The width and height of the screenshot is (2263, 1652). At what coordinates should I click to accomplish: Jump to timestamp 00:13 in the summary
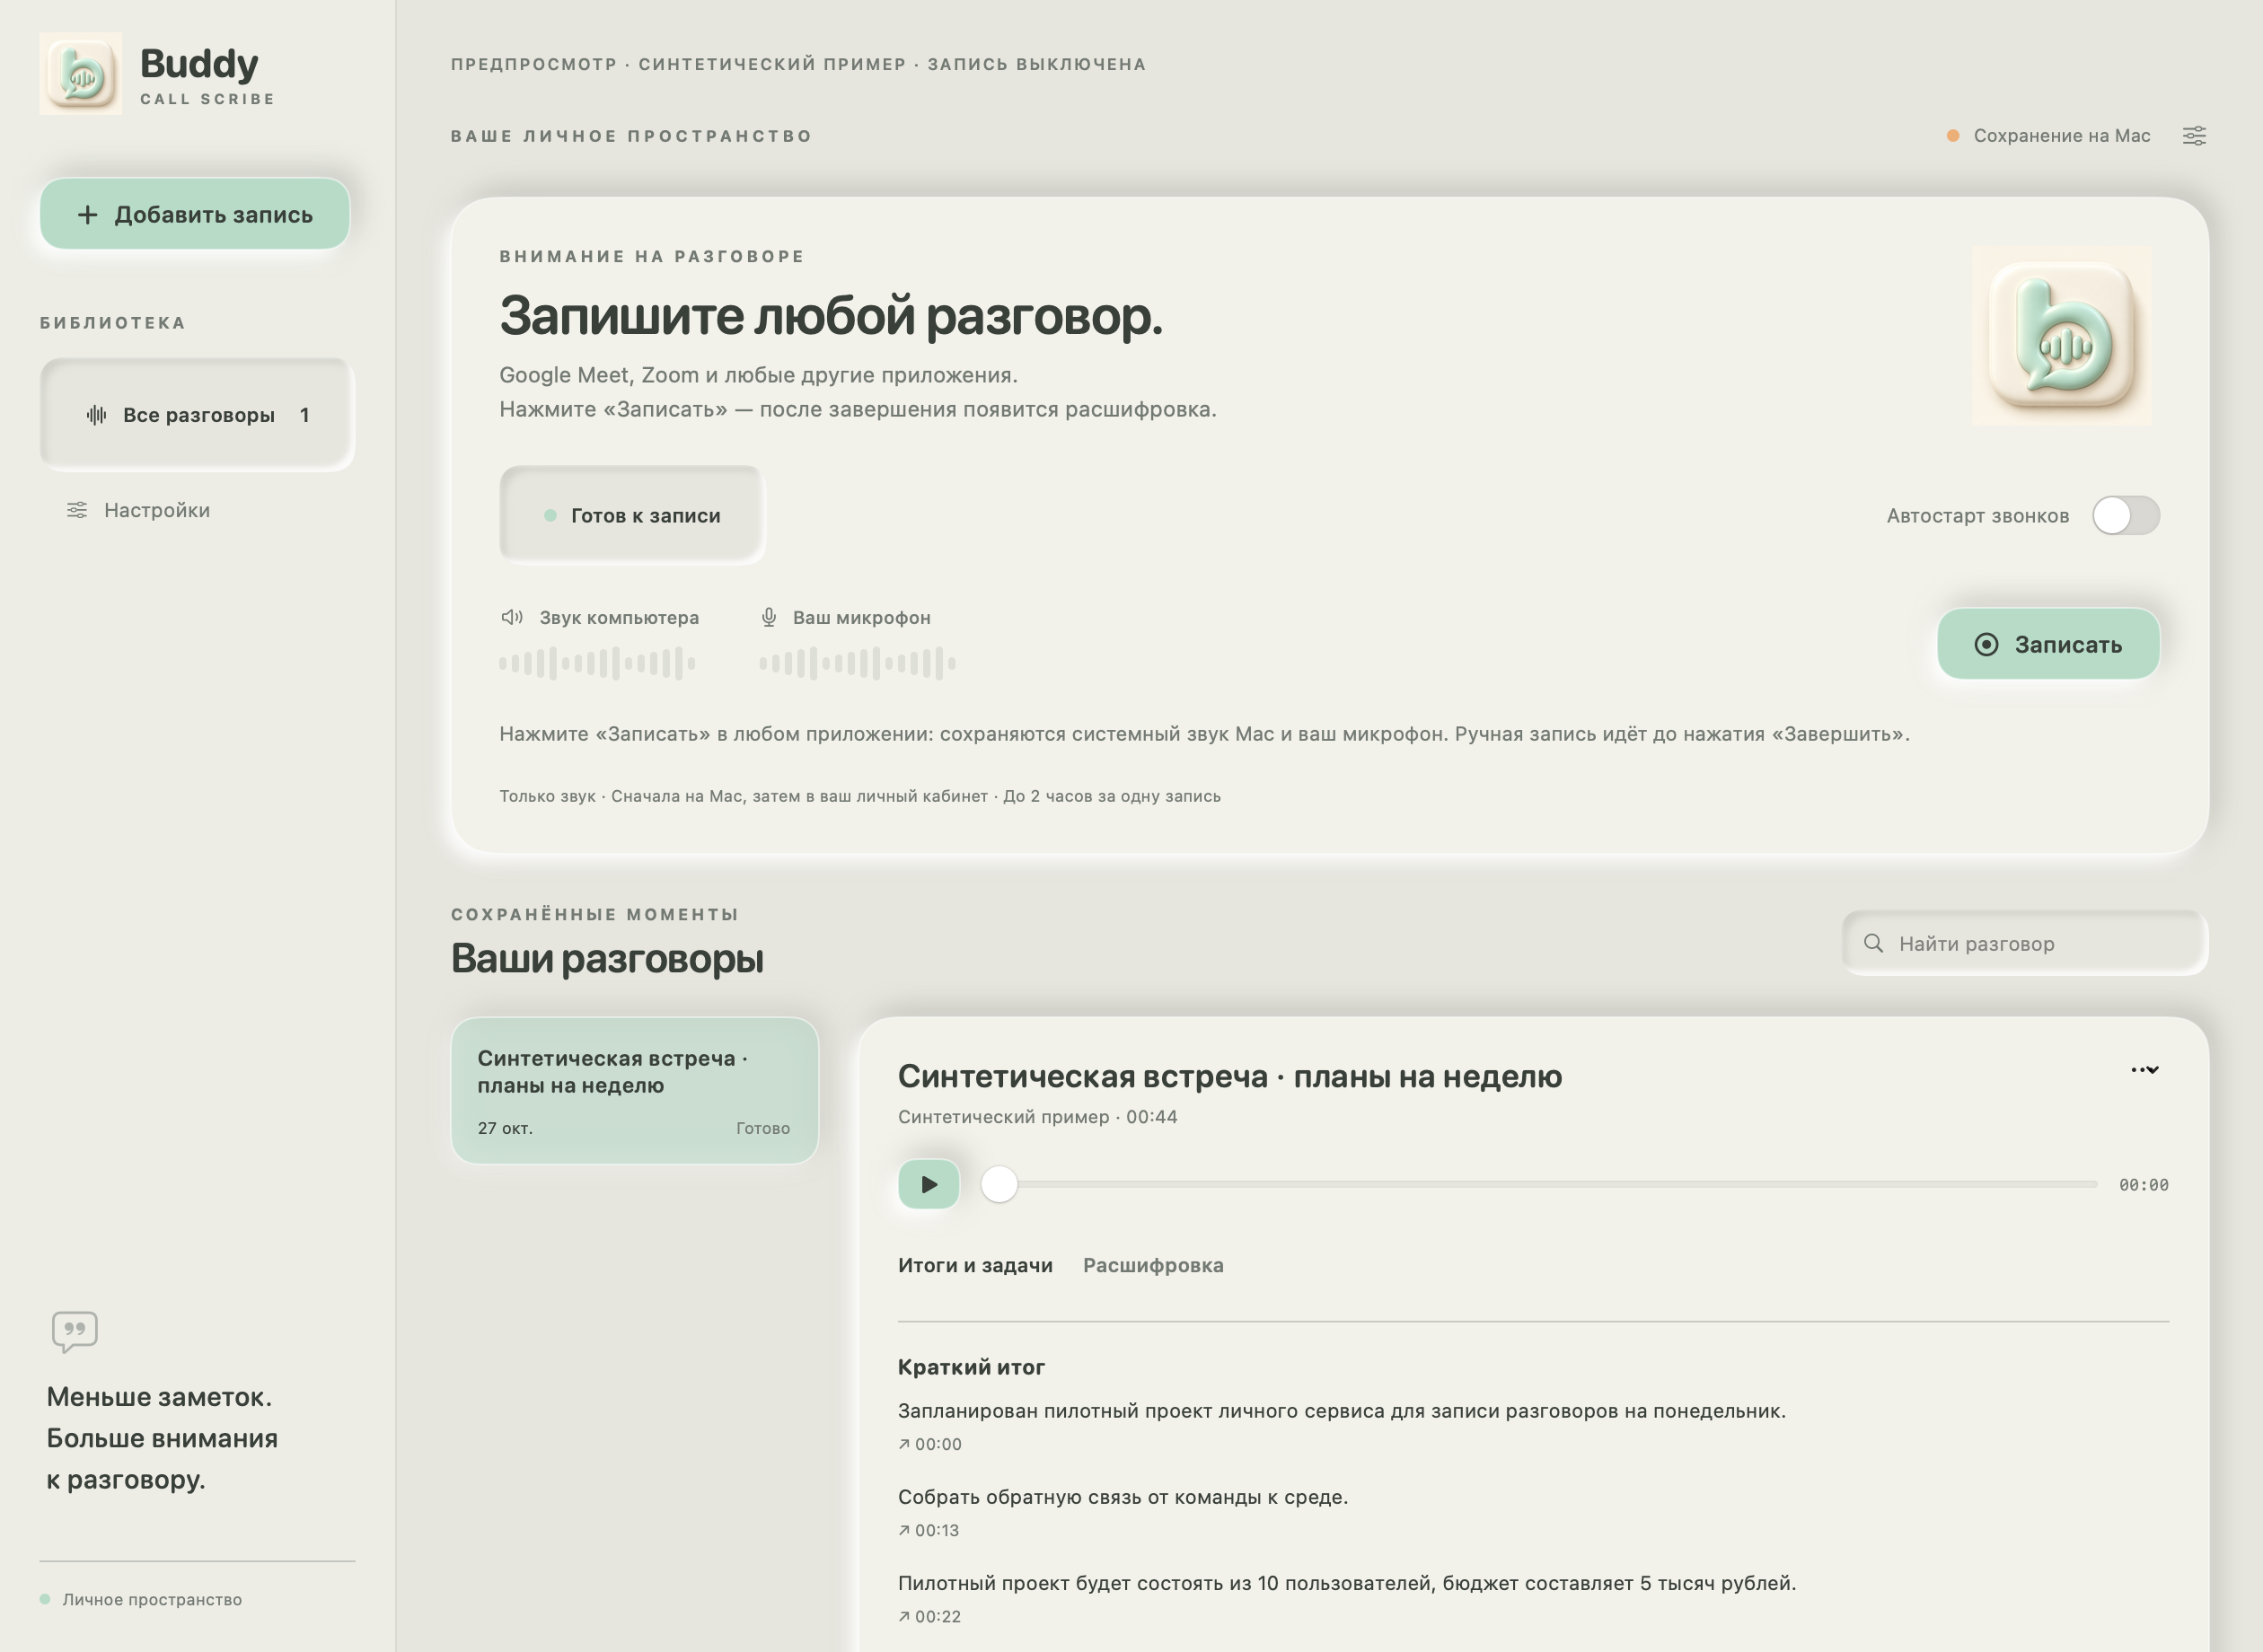coord(929,1530)
